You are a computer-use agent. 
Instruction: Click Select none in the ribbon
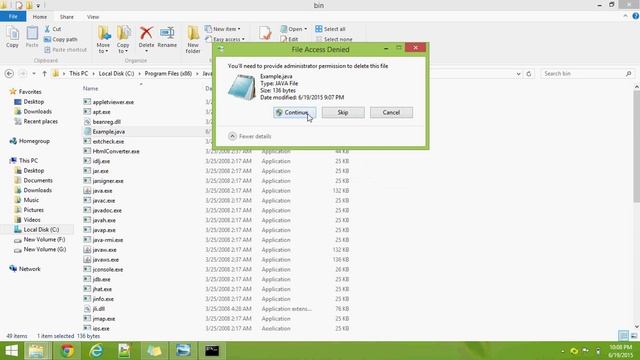click(x=334, y=39)
